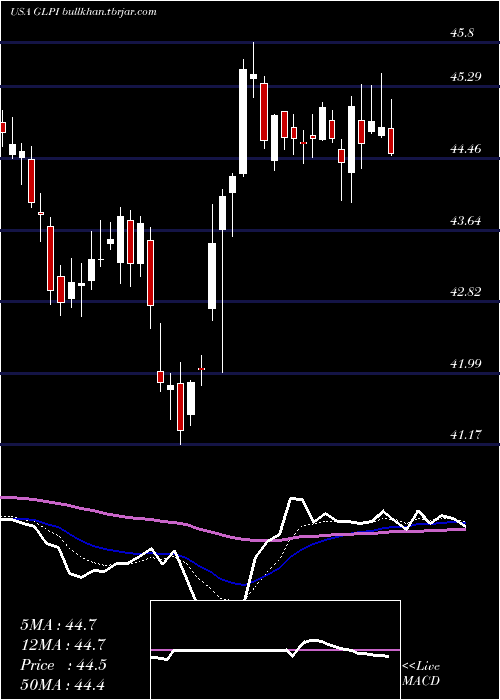Viewport: 500px width, 700px height.
Task: Click the '<<Live MACD' label
Action: [421, 674]
